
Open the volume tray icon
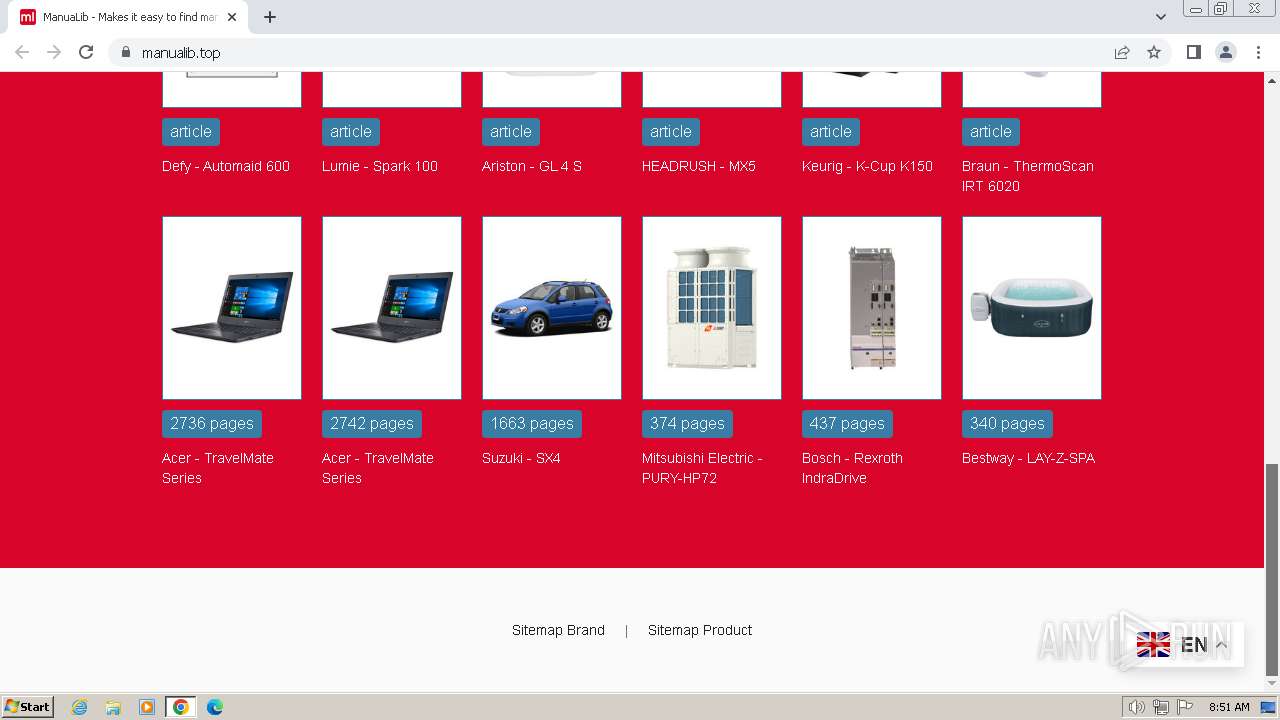[1137, 707]
